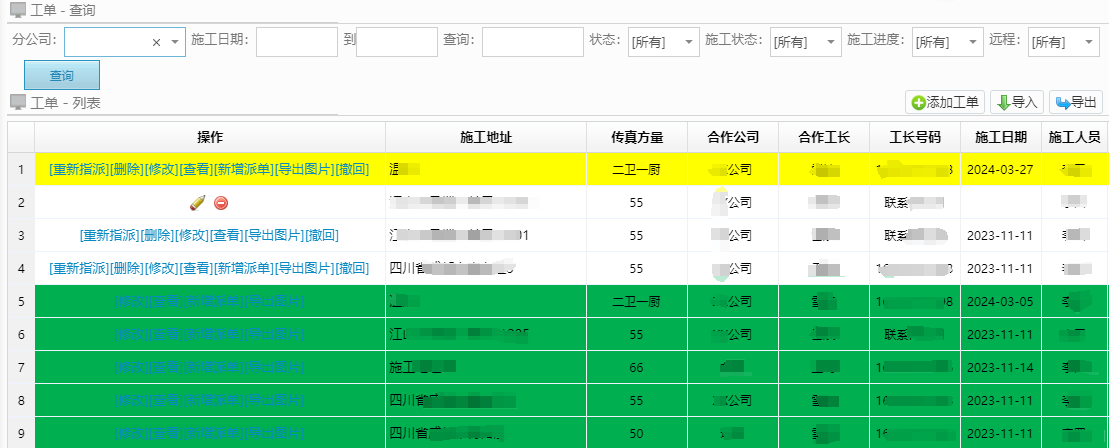Click the end date field after 到
The image size is (1109, 448).
tap(397, 42)
